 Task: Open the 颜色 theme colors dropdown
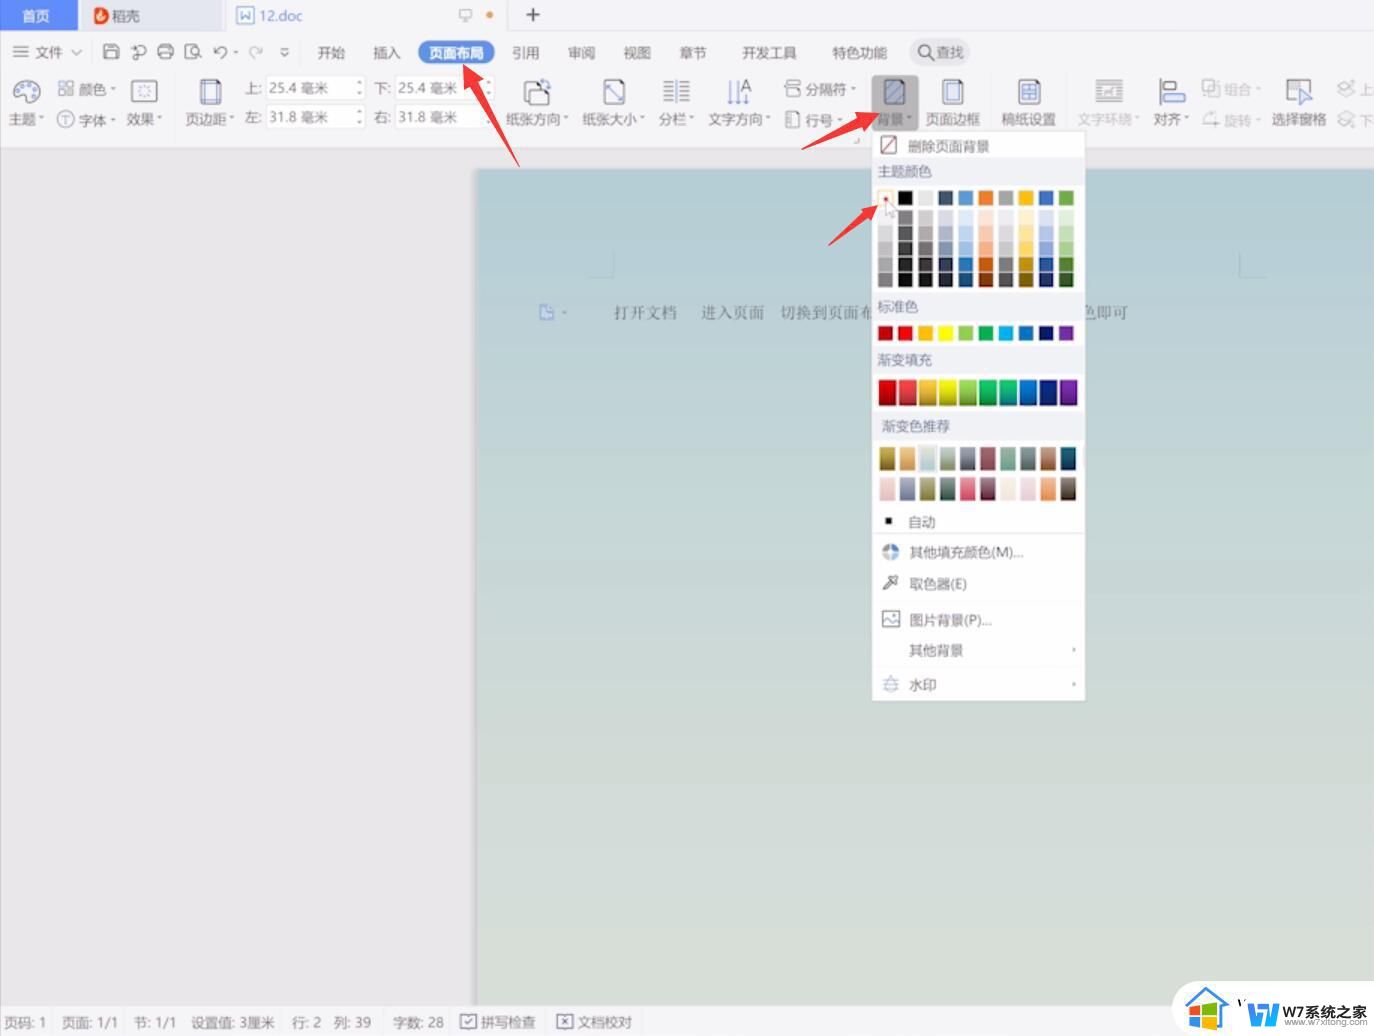87,89
